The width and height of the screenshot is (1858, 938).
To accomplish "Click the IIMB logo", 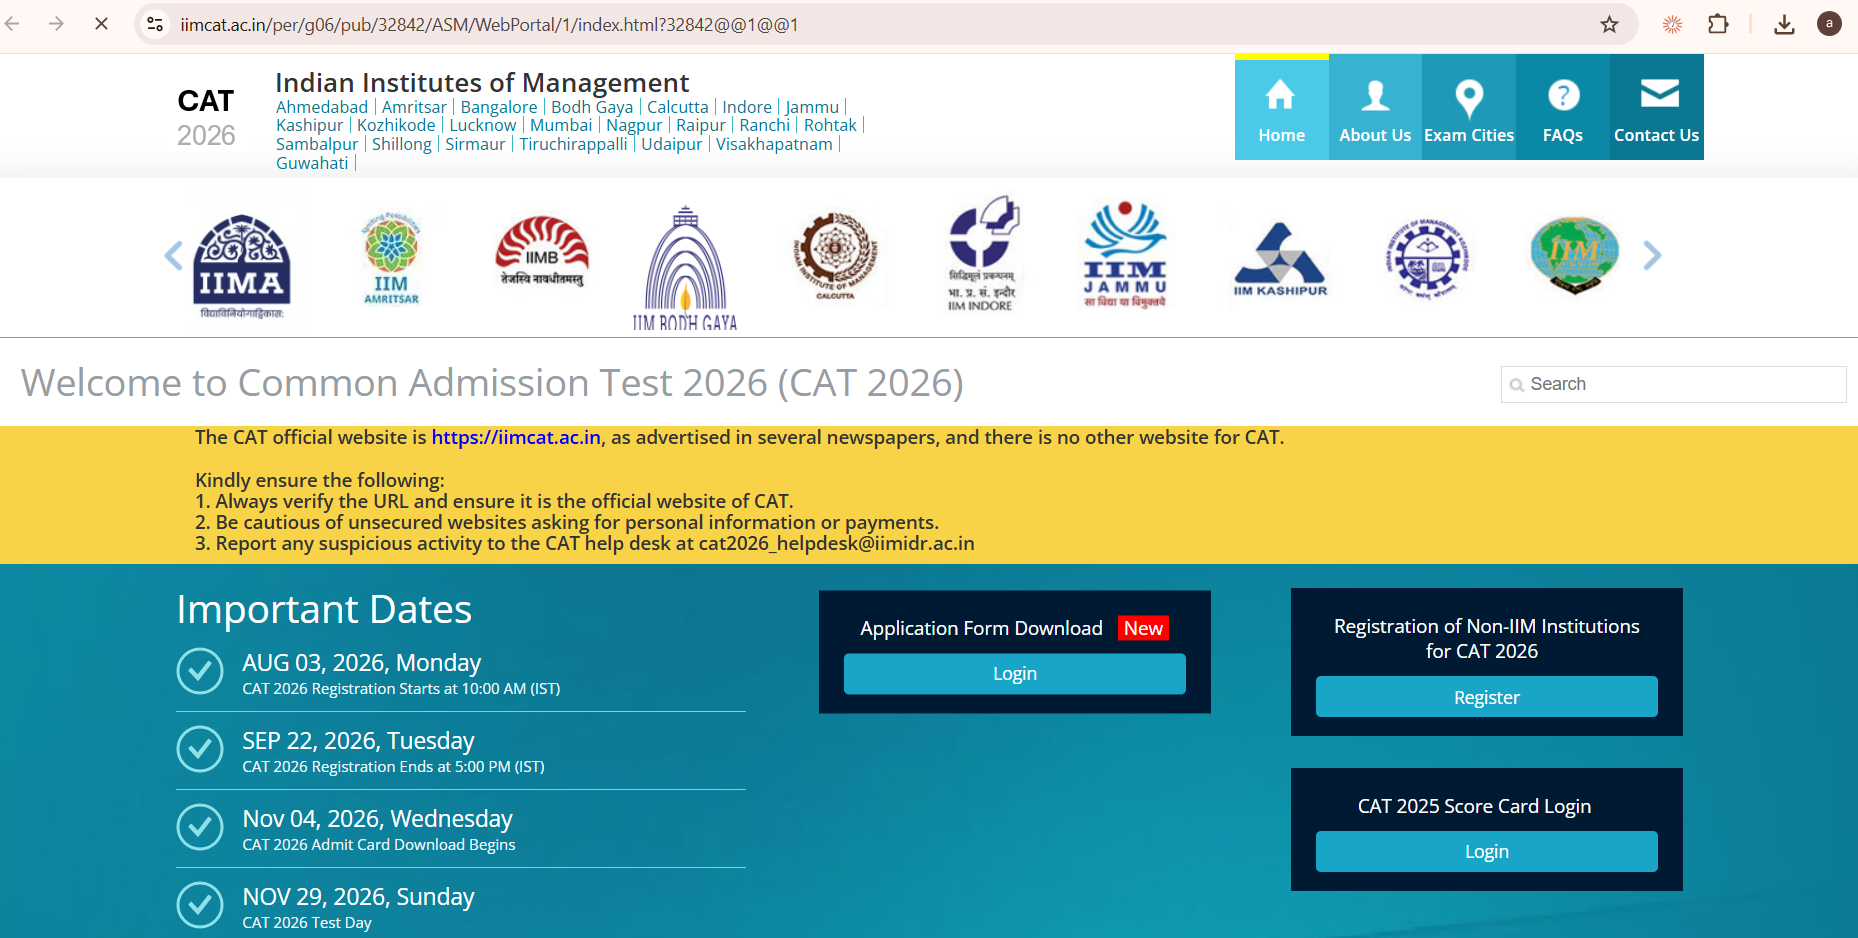I will 542,252.
